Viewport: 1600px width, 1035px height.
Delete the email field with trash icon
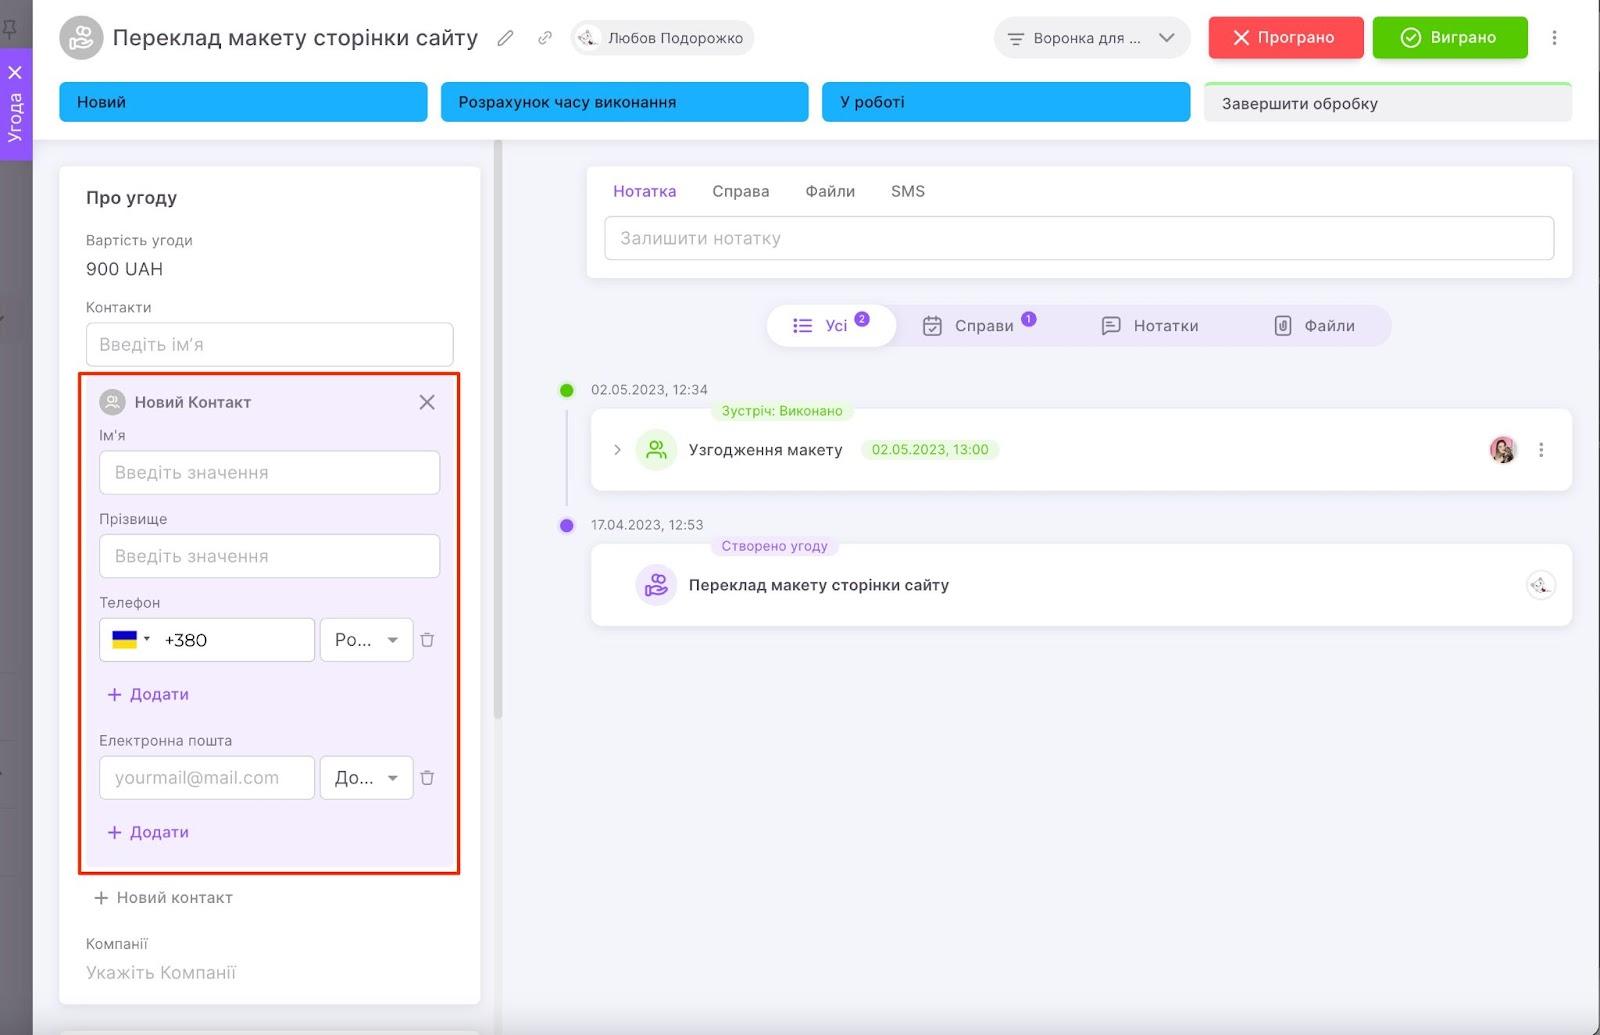tap(427, 778)
